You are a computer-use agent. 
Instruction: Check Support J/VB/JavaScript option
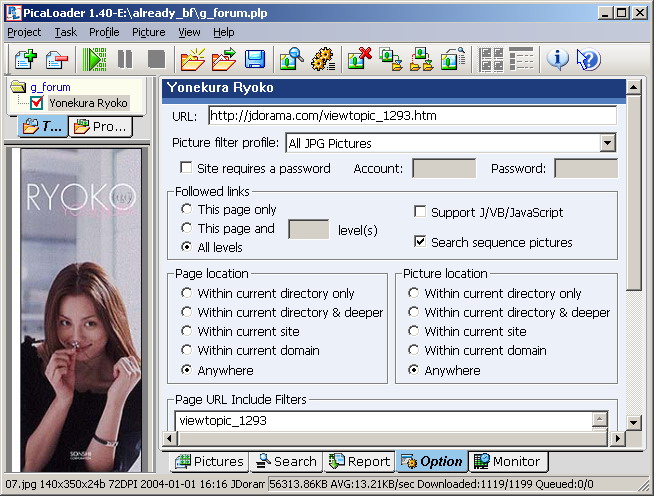420,212
